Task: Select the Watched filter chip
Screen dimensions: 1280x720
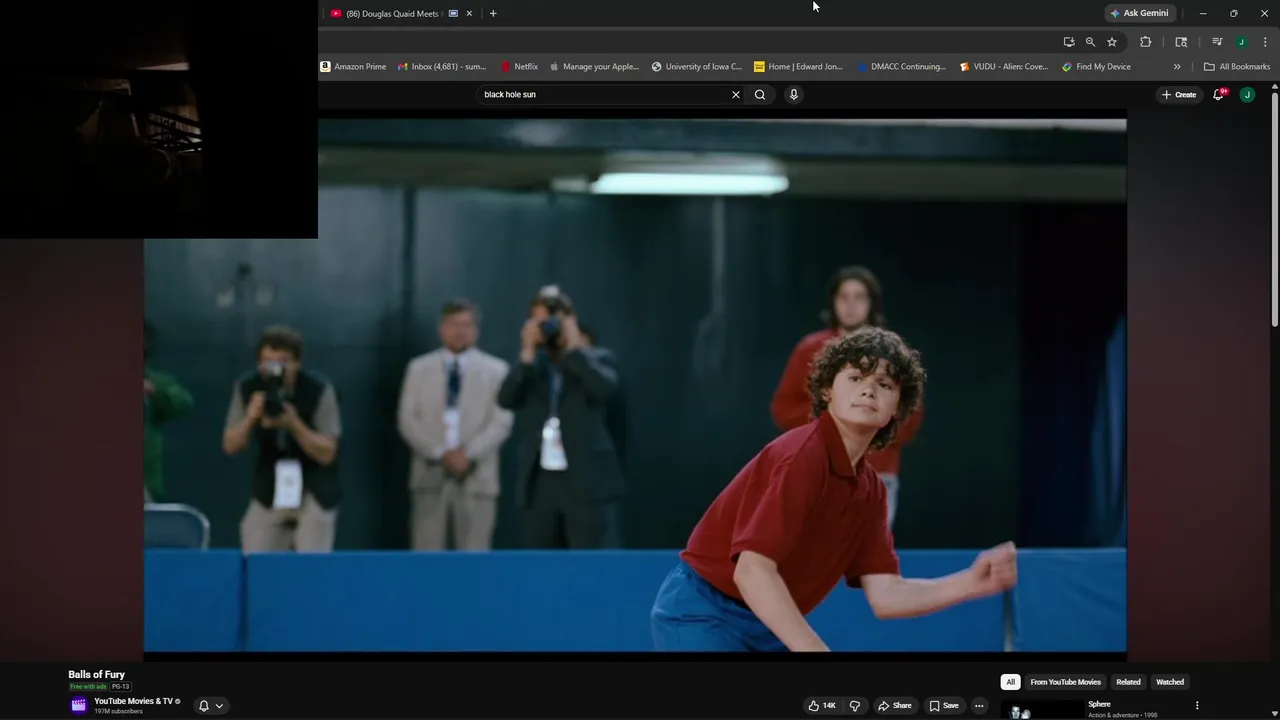Action: [x=1170, y=682]
